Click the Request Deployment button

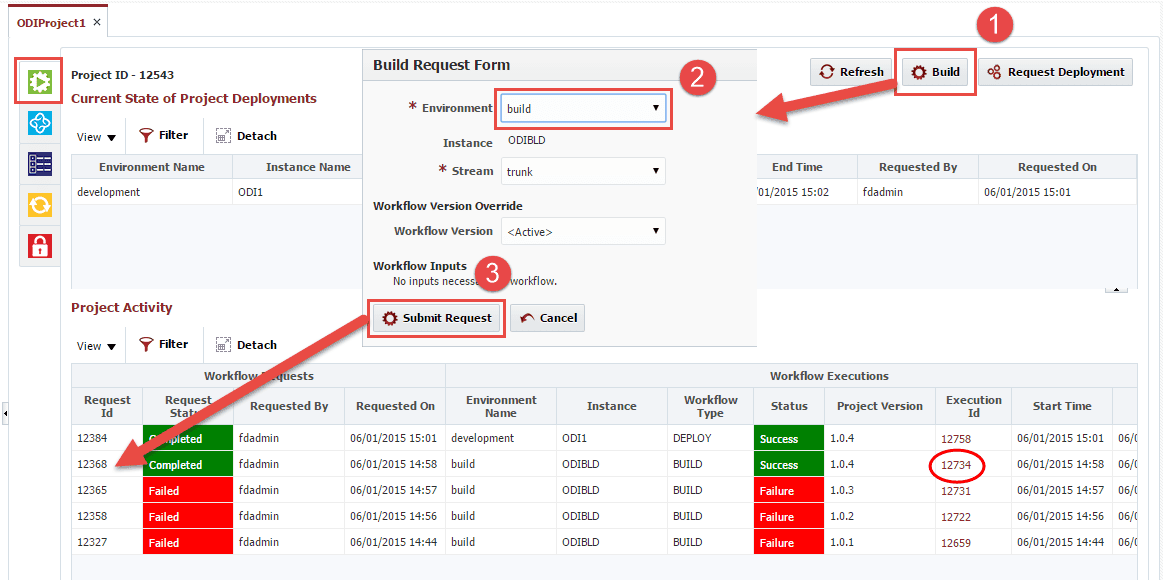(x=1055, y=72)
